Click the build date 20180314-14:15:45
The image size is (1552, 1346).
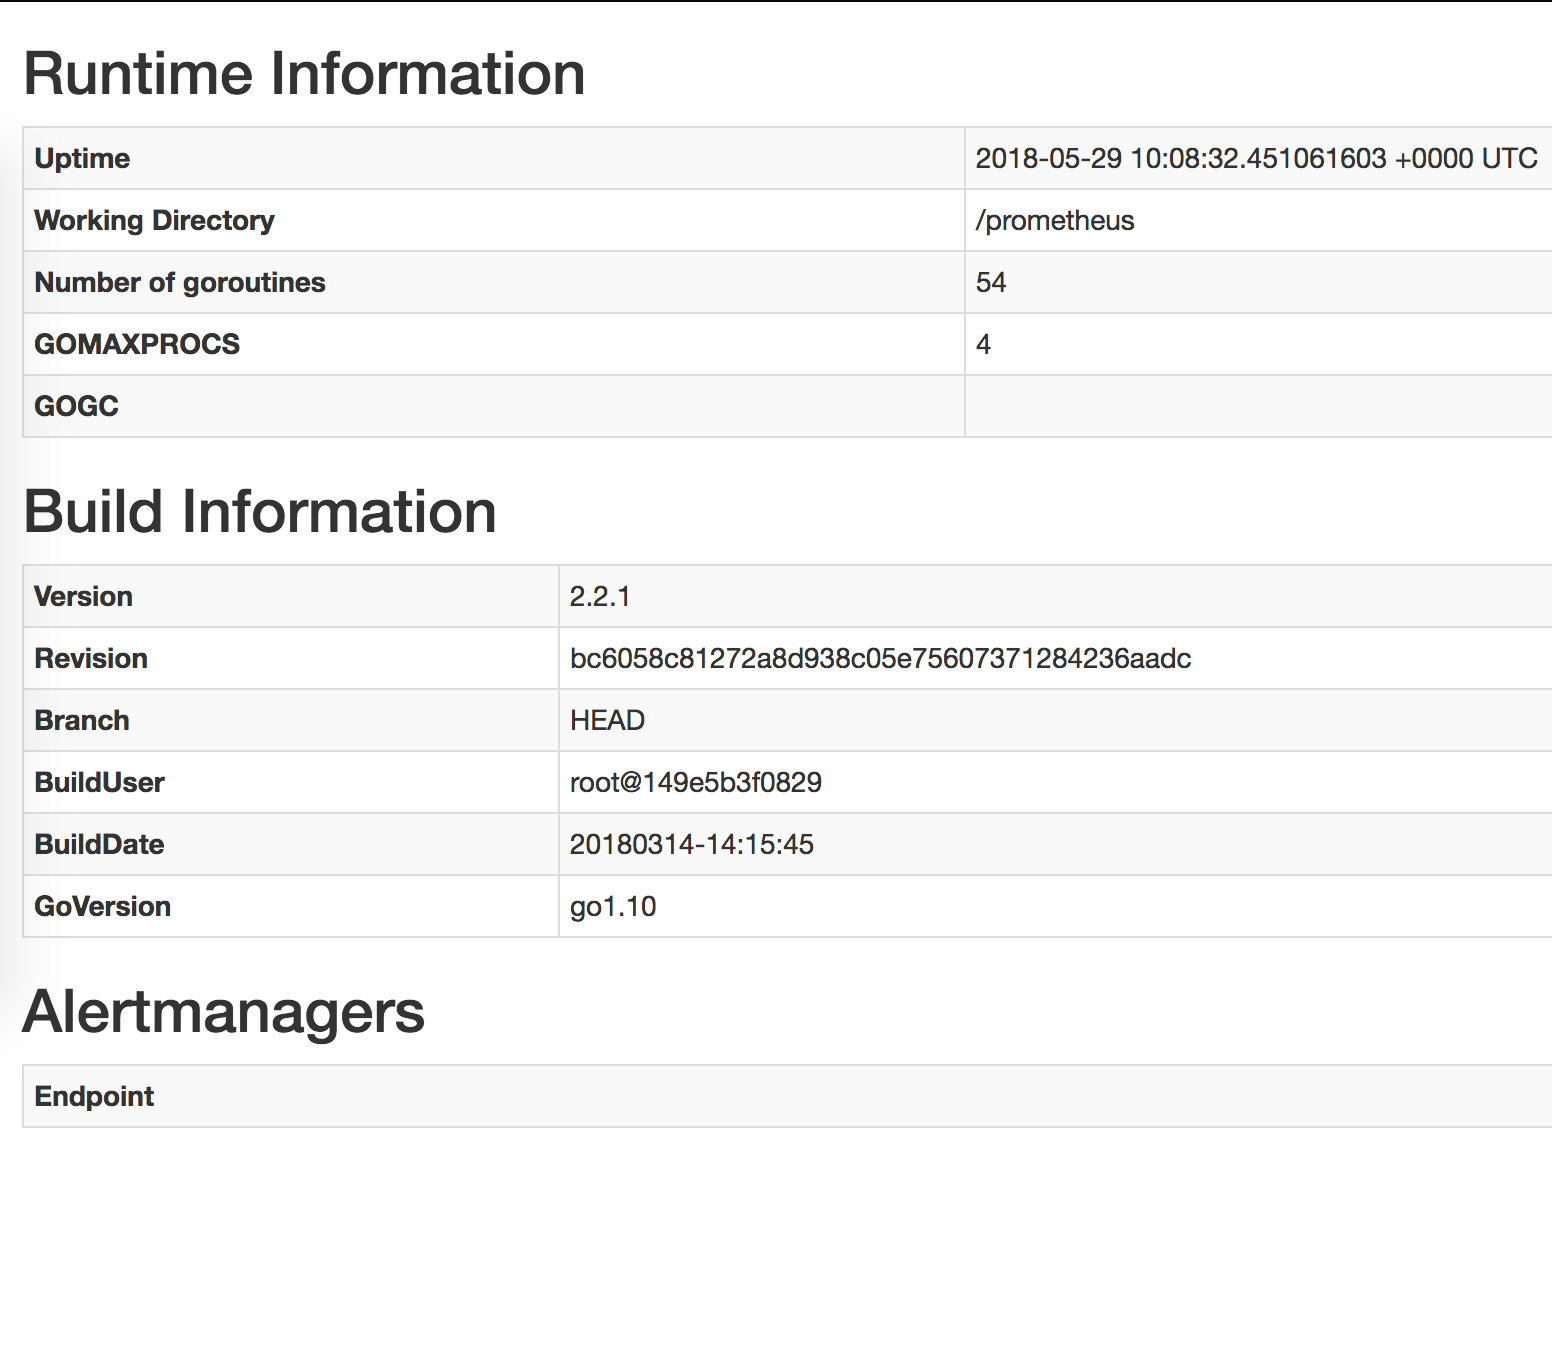click(x=692, y=844)
